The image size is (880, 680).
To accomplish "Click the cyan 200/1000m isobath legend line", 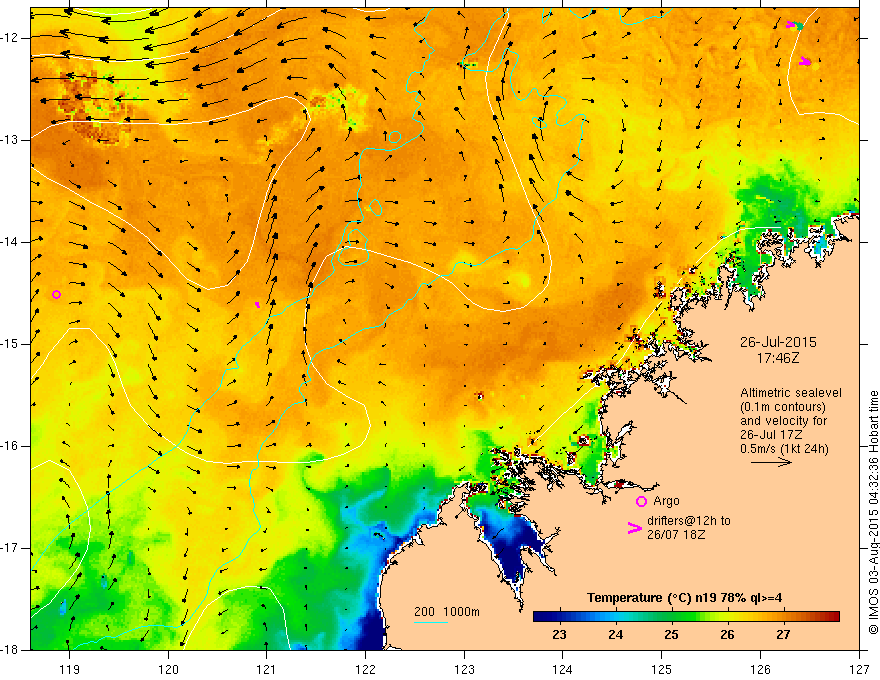I will tap(430, 622).
